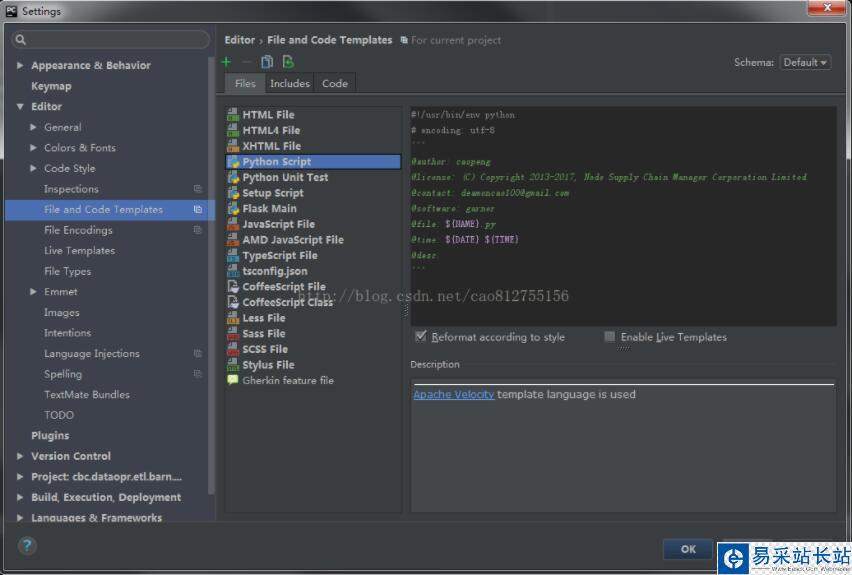Enable Live Templates checkbox

[610, 337]
